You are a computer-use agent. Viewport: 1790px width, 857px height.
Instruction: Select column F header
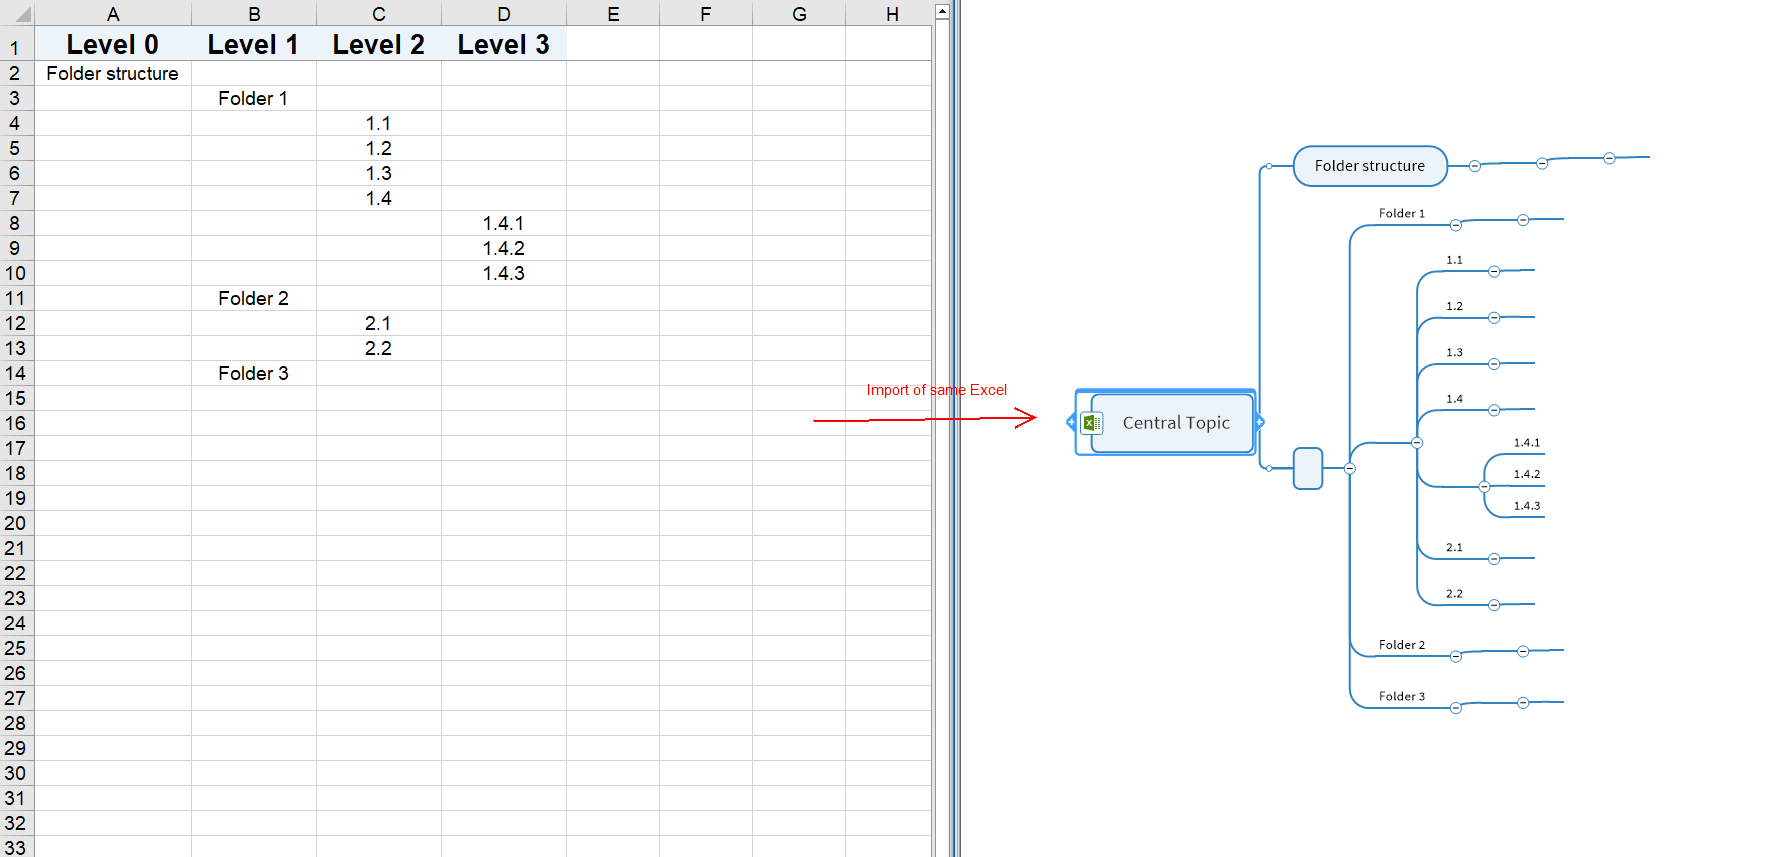(x=706, y=13)
